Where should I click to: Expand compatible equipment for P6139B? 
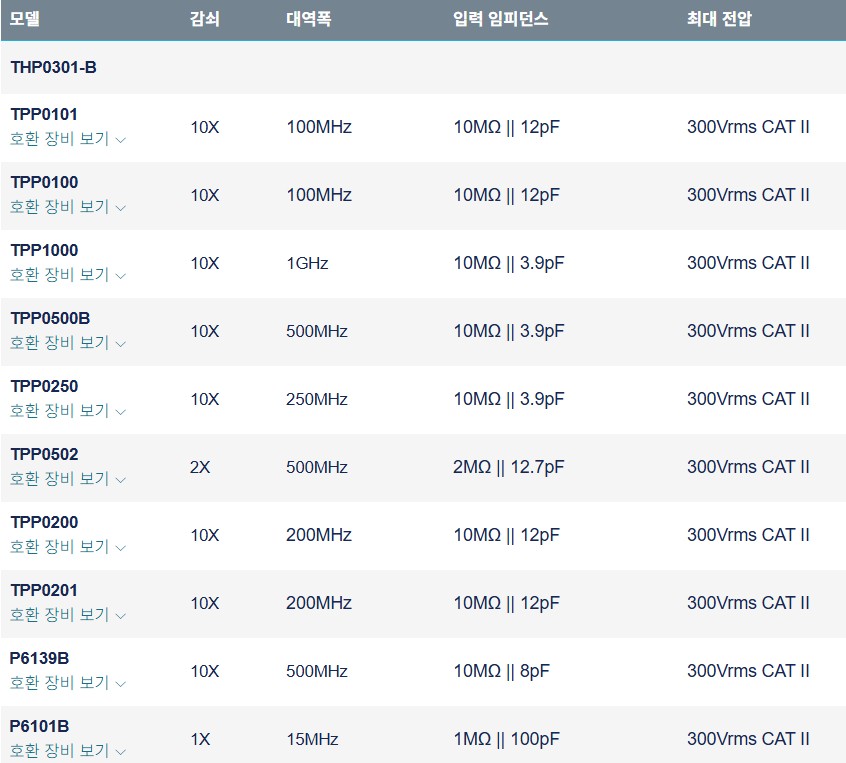pos(68,683)
